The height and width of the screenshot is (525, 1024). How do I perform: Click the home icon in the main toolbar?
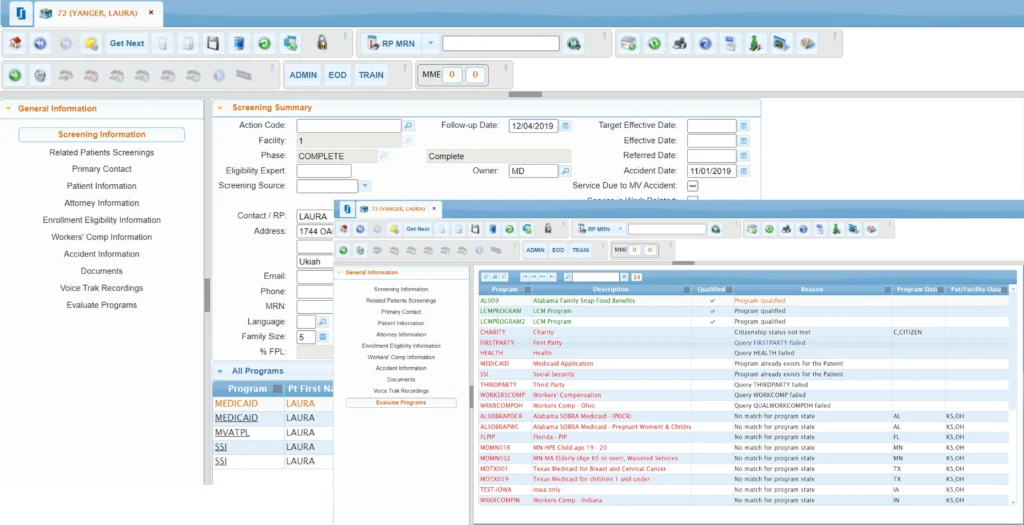(16, 44)
